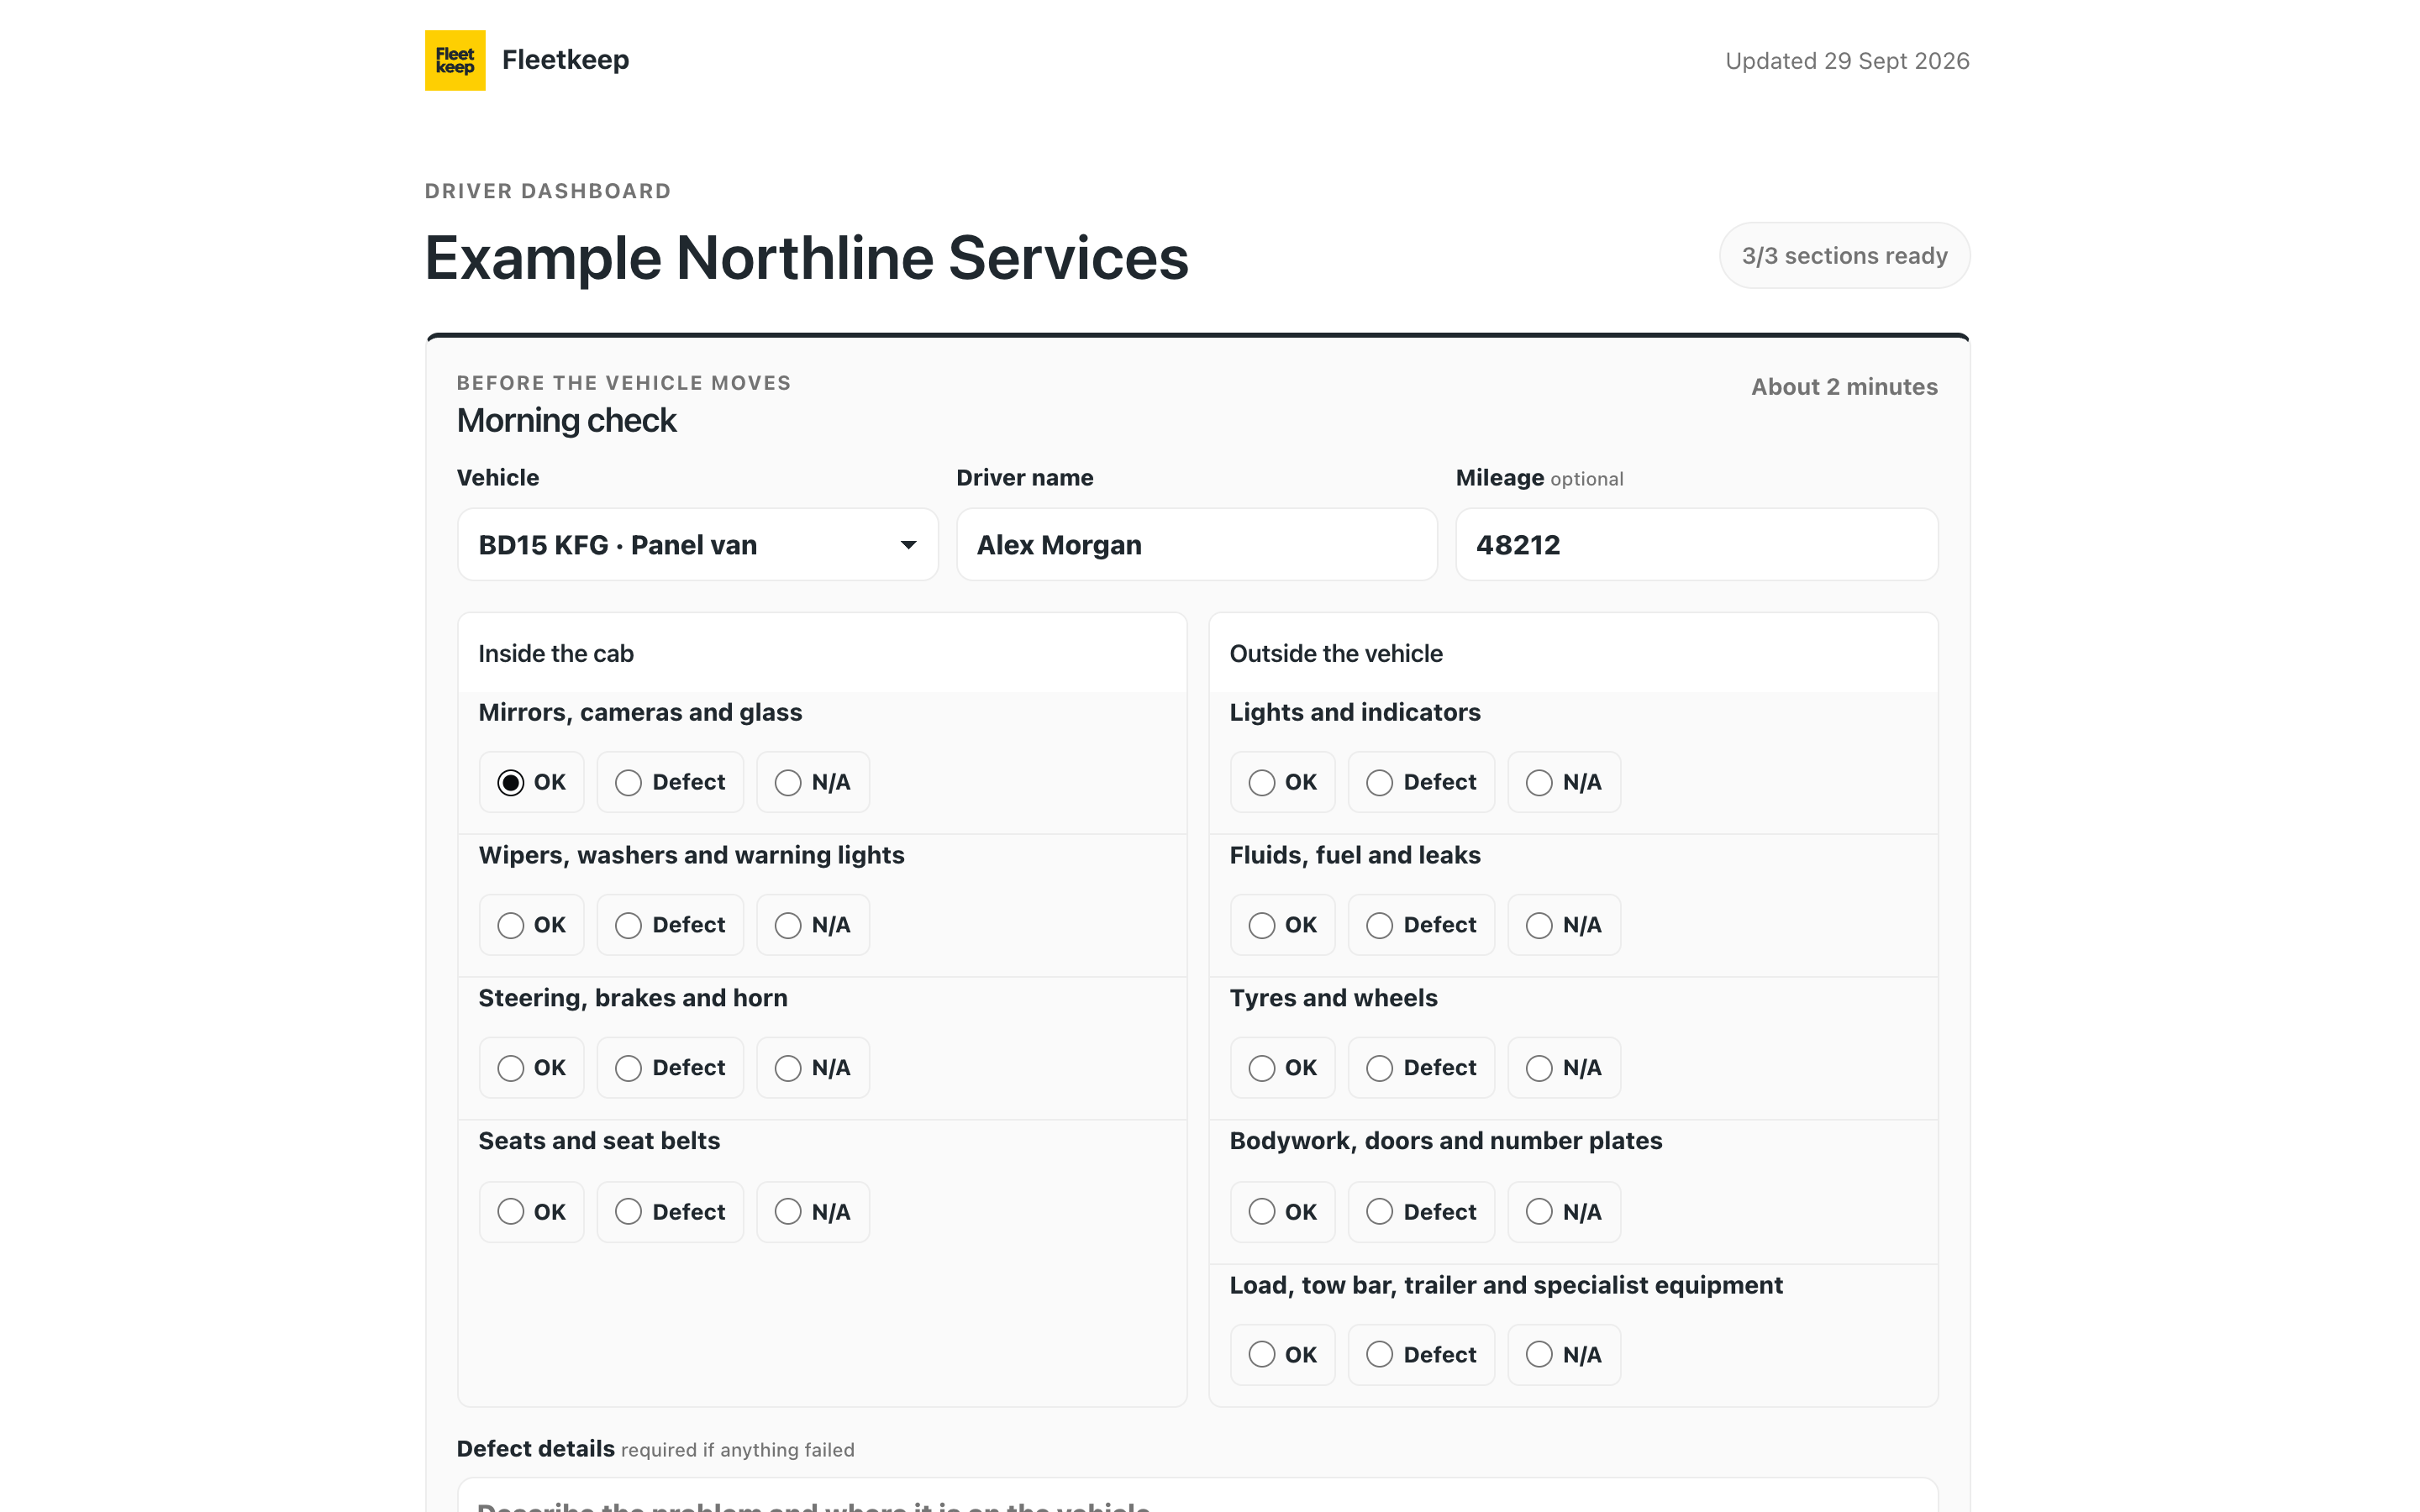Click the 'Defect details' label
2420x1512 pixels.
[x=536, y=1449]
